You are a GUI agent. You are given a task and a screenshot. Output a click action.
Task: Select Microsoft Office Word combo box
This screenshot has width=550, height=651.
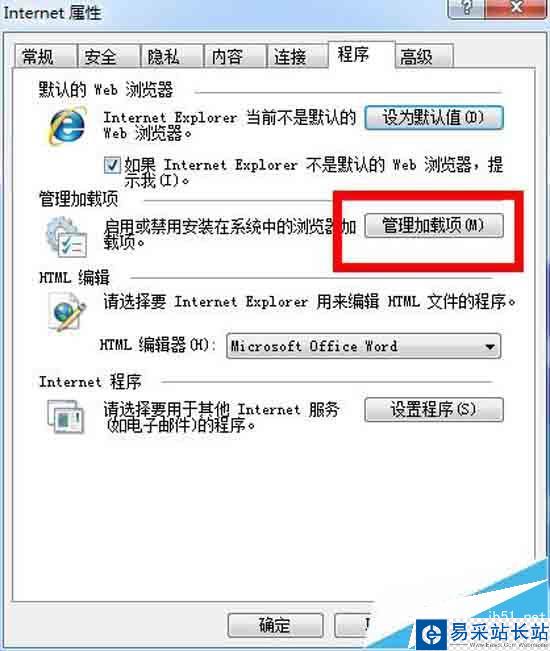coord(364,346)
